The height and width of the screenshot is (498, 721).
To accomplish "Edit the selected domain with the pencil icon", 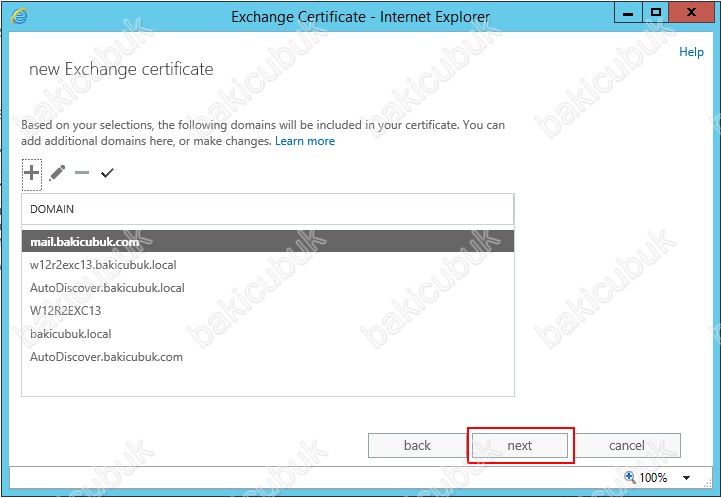I will click(57, 173).
